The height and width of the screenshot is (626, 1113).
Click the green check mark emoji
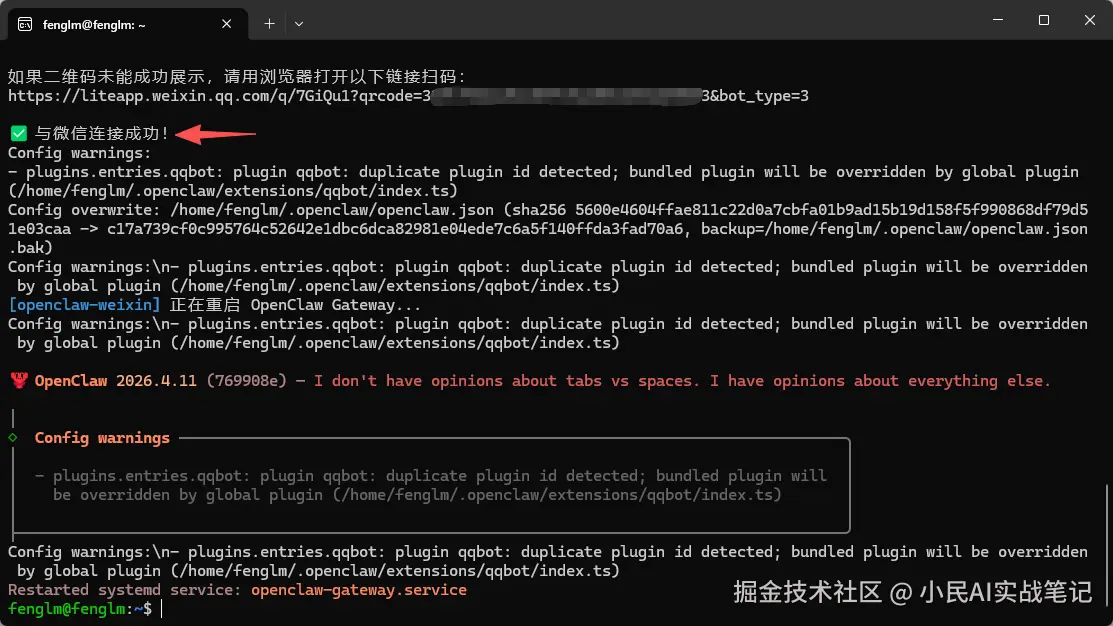[x=18, y=133]
